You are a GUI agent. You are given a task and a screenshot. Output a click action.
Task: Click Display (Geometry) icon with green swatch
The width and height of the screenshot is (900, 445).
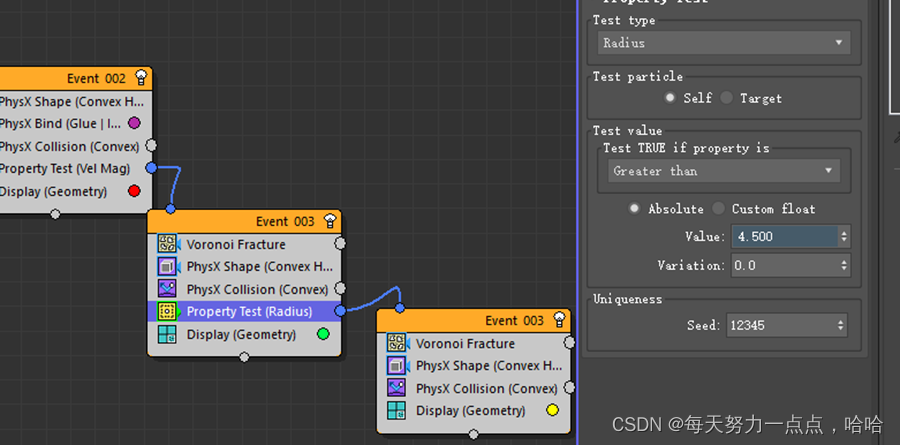click(x=167, y=334)
